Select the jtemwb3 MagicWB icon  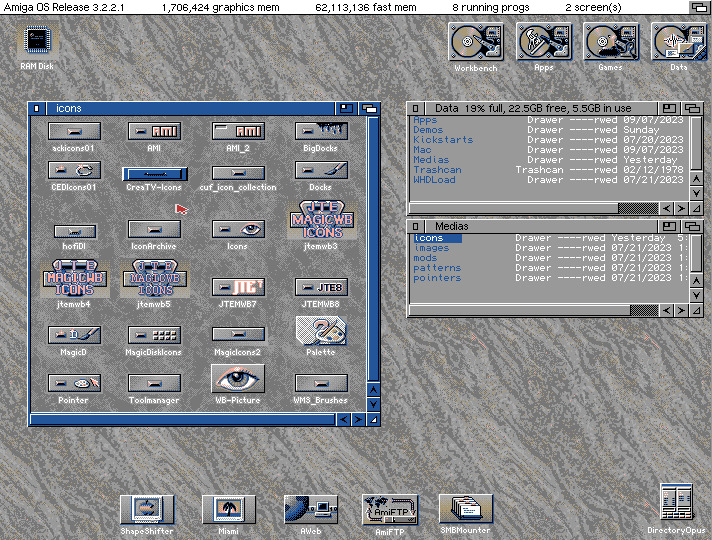tap(322, 220)
